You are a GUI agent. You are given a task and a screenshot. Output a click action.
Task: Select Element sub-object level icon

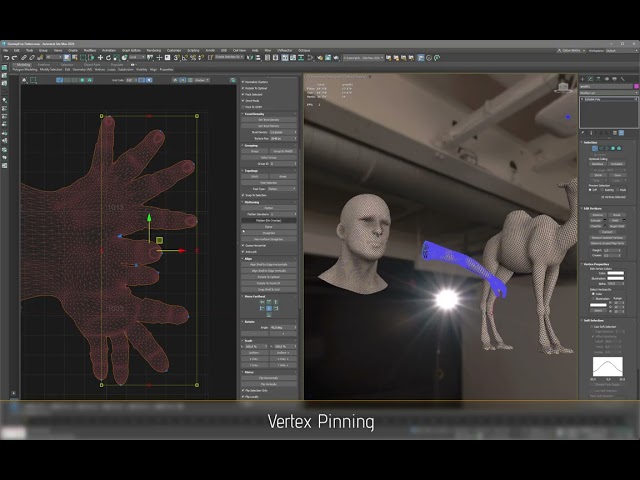pos(619,149)
